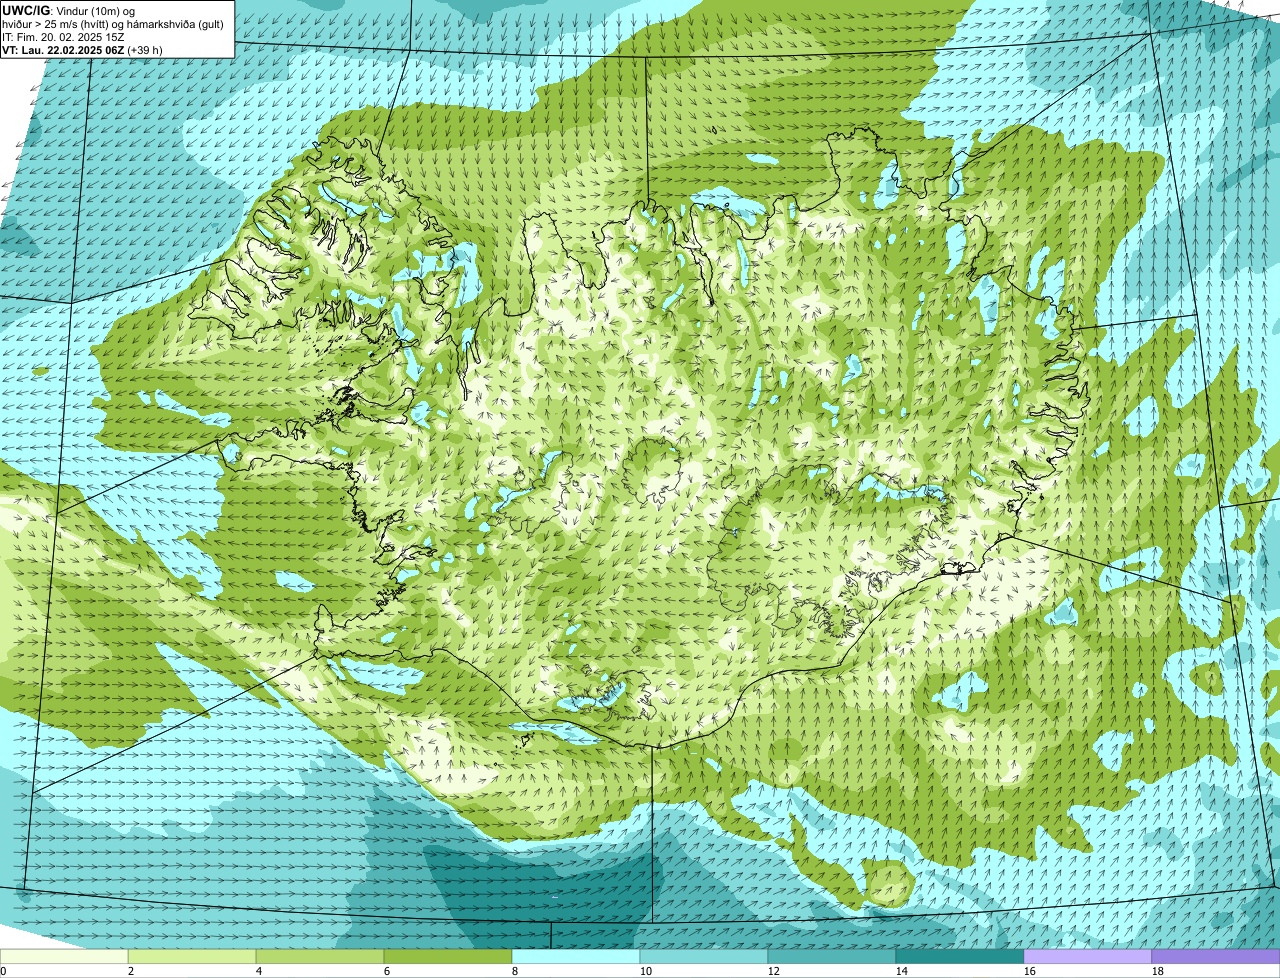Click the dark green 6–8 m/s legend swatch
This screenshot has width=1280, height=978.
(448, 957)
